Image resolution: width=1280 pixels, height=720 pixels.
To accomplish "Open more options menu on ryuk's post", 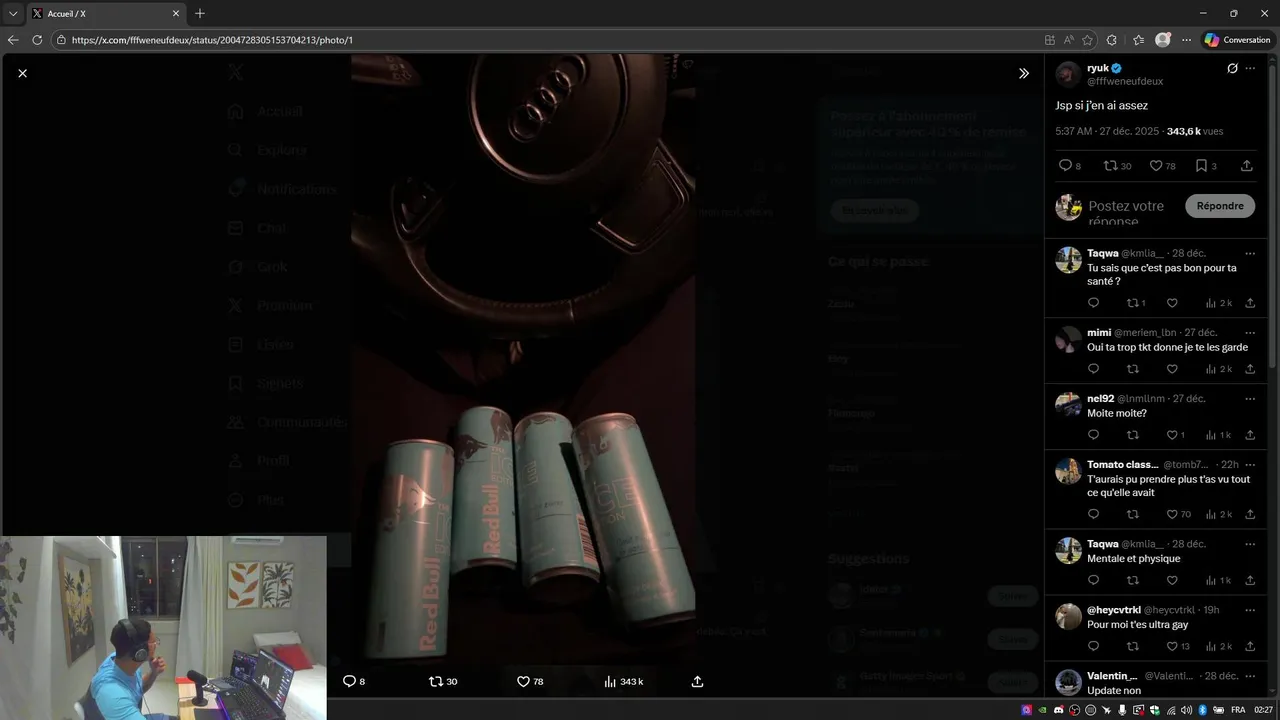I will (x=1250, y=68).
